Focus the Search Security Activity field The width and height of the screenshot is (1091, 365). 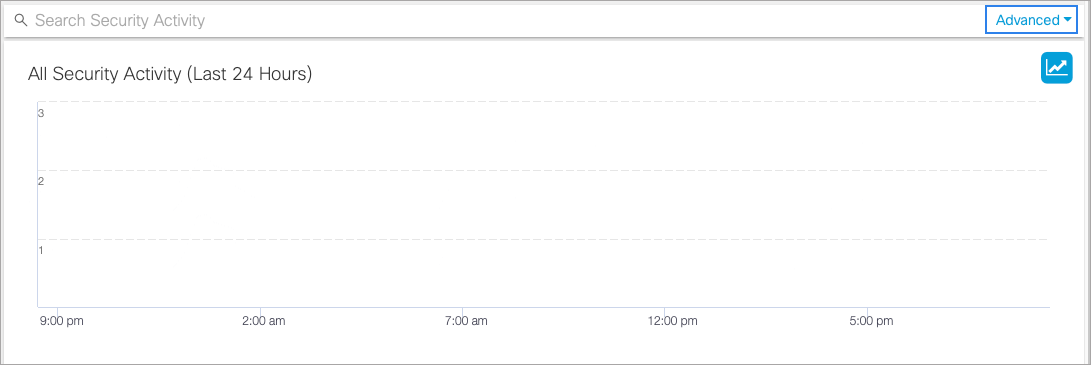click(494, 20)
